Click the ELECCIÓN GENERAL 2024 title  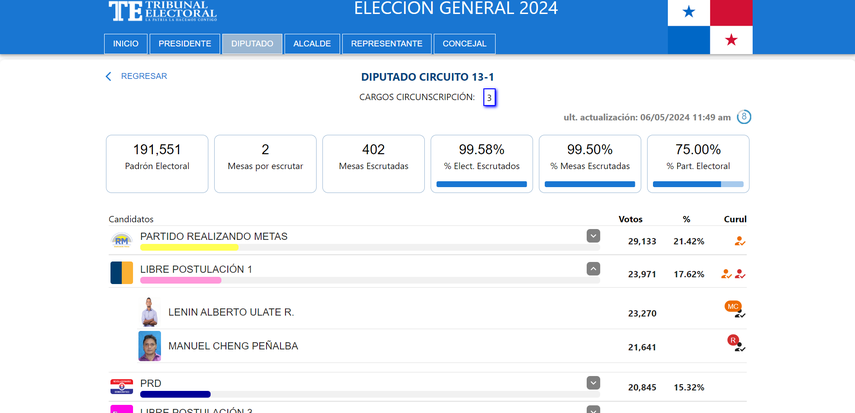(456, 8)
